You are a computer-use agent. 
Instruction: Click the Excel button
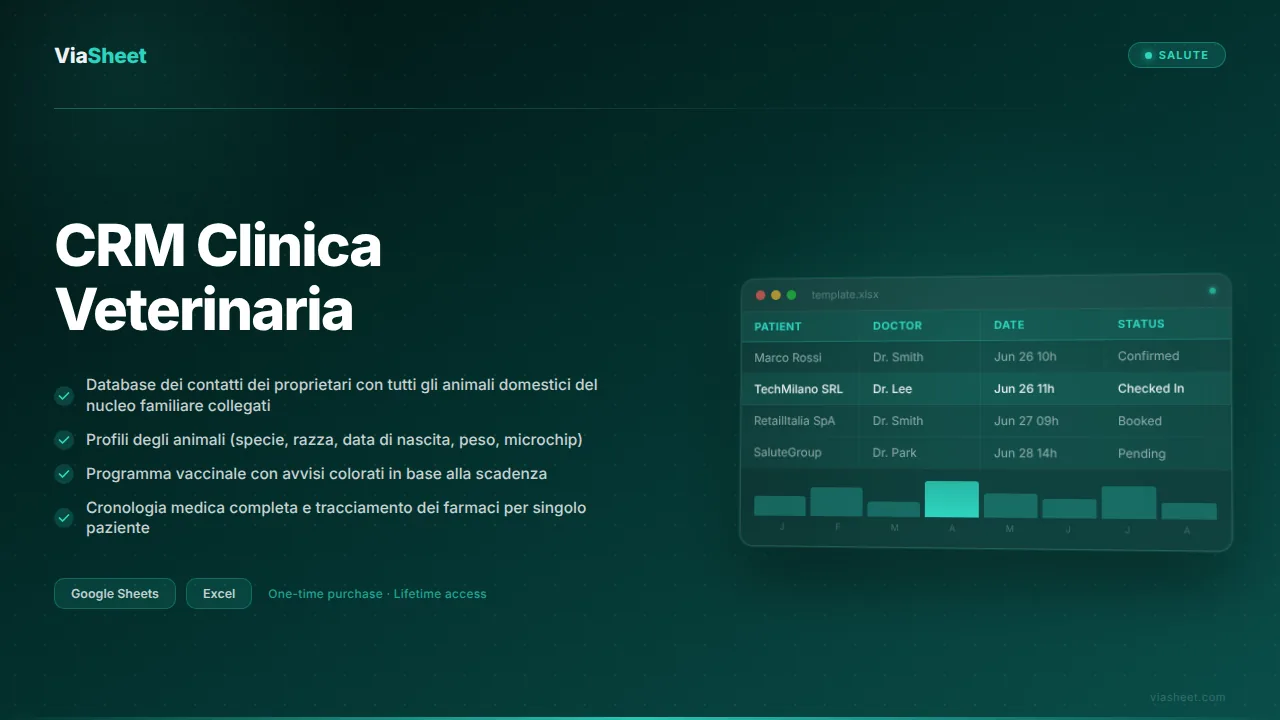(219, 593)
